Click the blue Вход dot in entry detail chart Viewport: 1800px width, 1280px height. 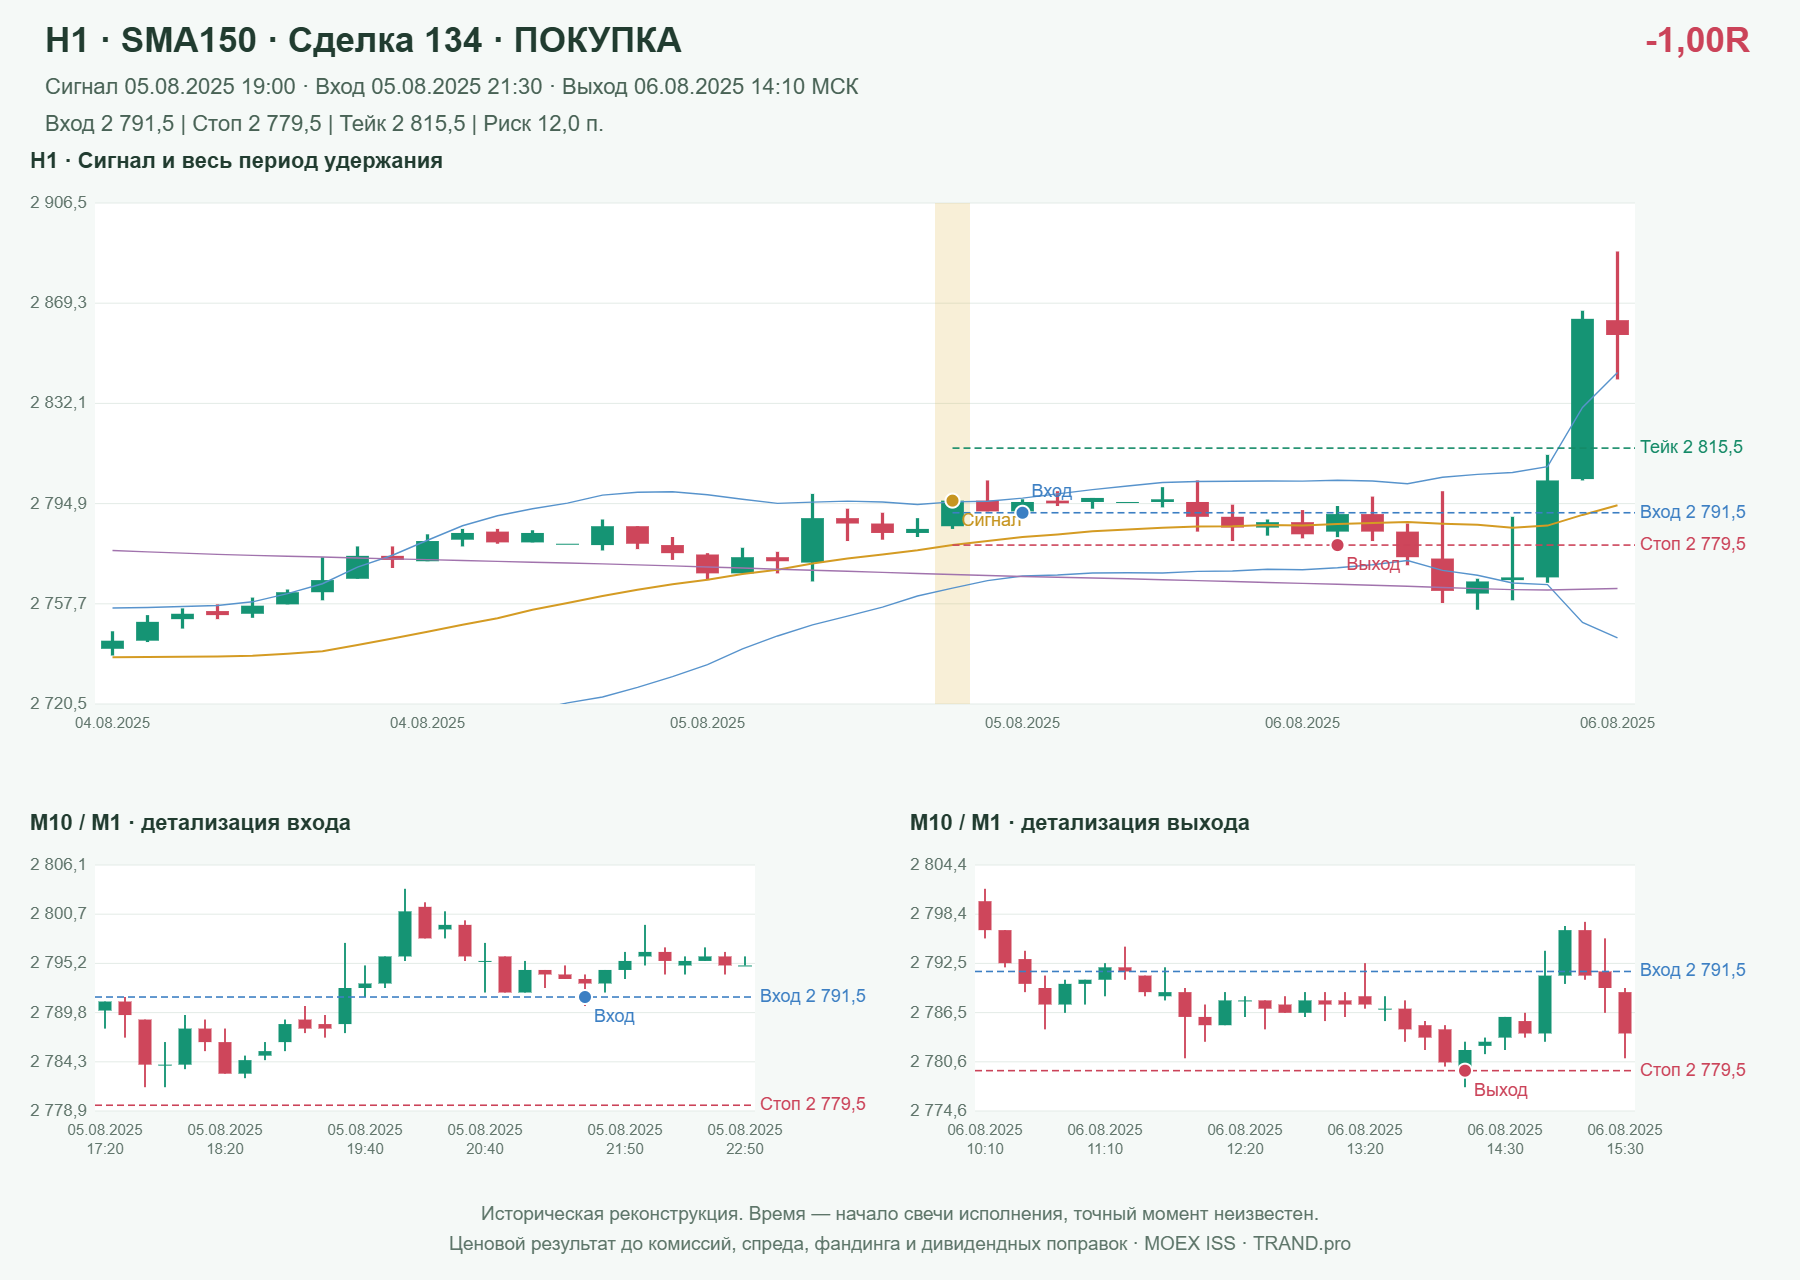[585, 997]
